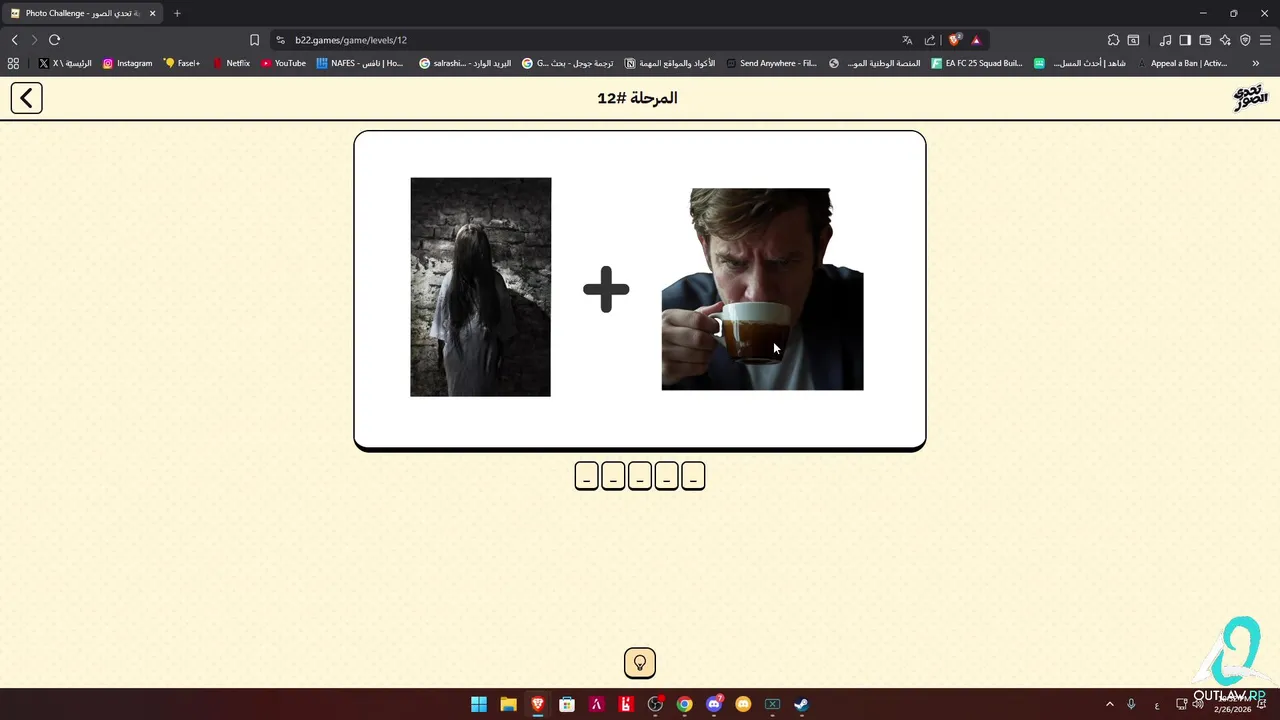Open Steam from the taskbar
1280x720 pixels.
(x=801, y=704)
